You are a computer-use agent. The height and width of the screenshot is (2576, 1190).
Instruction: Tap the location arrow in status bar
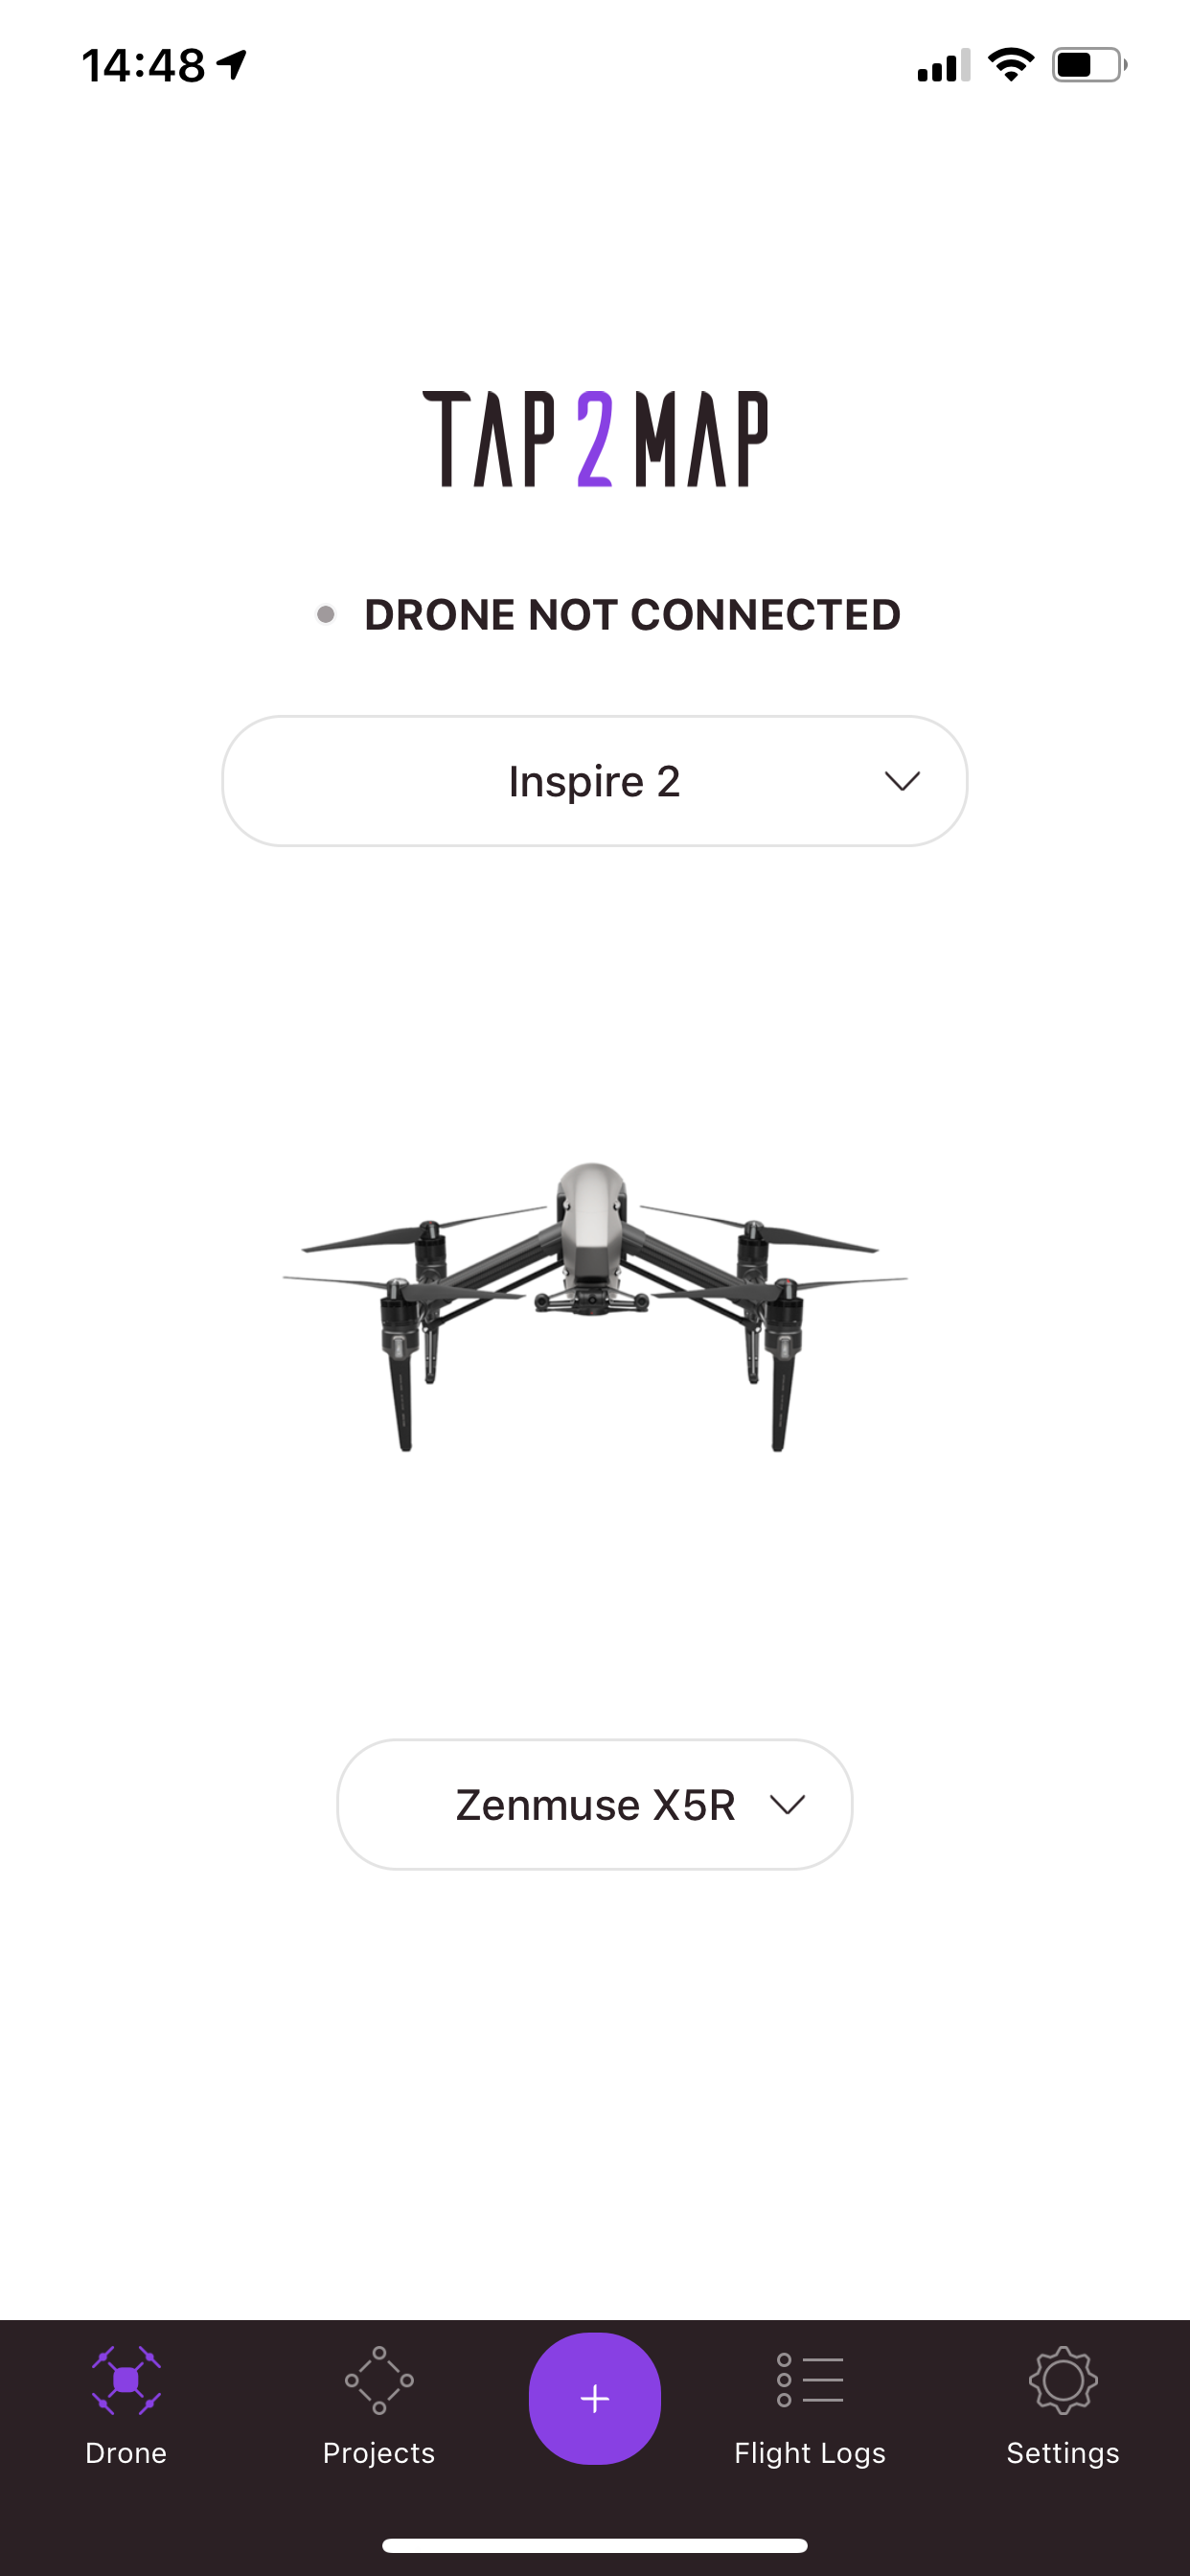[x=232, y=65]
